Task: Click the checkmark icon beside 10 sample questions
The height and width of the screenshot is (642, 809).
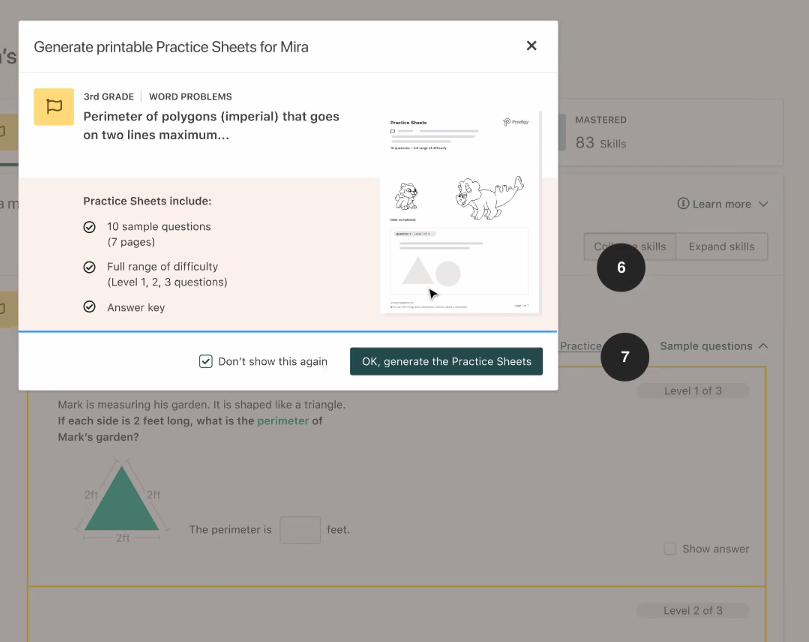Action: point(89,227)
